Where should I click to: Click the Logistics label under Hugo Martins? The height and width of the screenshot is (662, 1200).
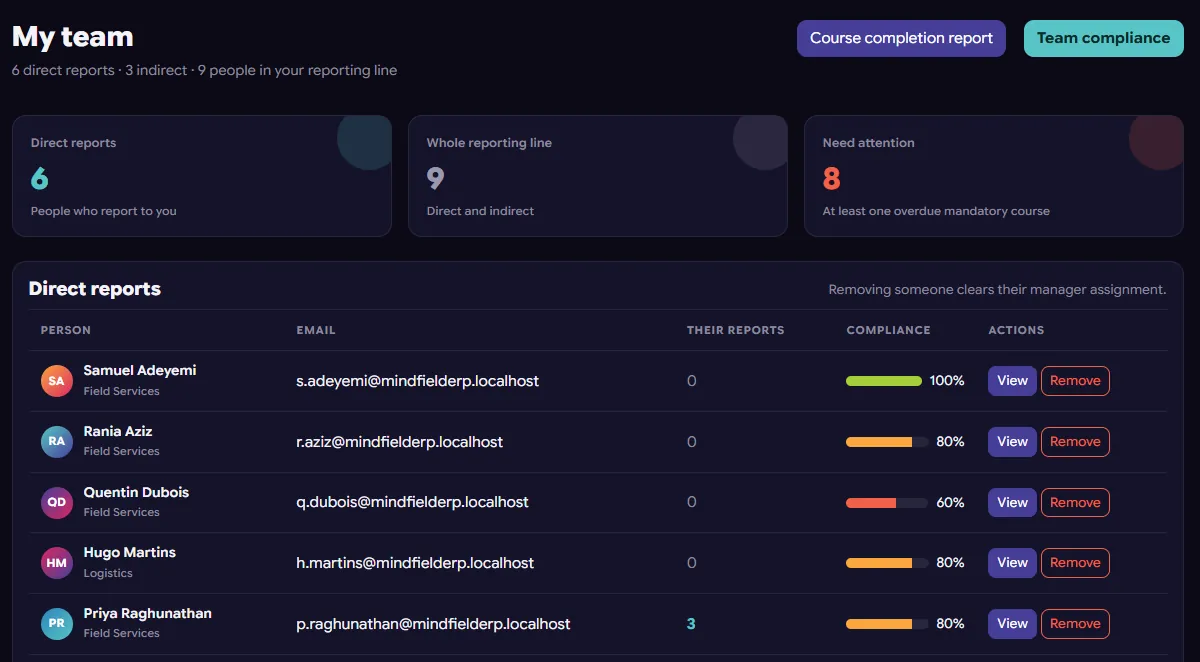(x=108, y=573)
